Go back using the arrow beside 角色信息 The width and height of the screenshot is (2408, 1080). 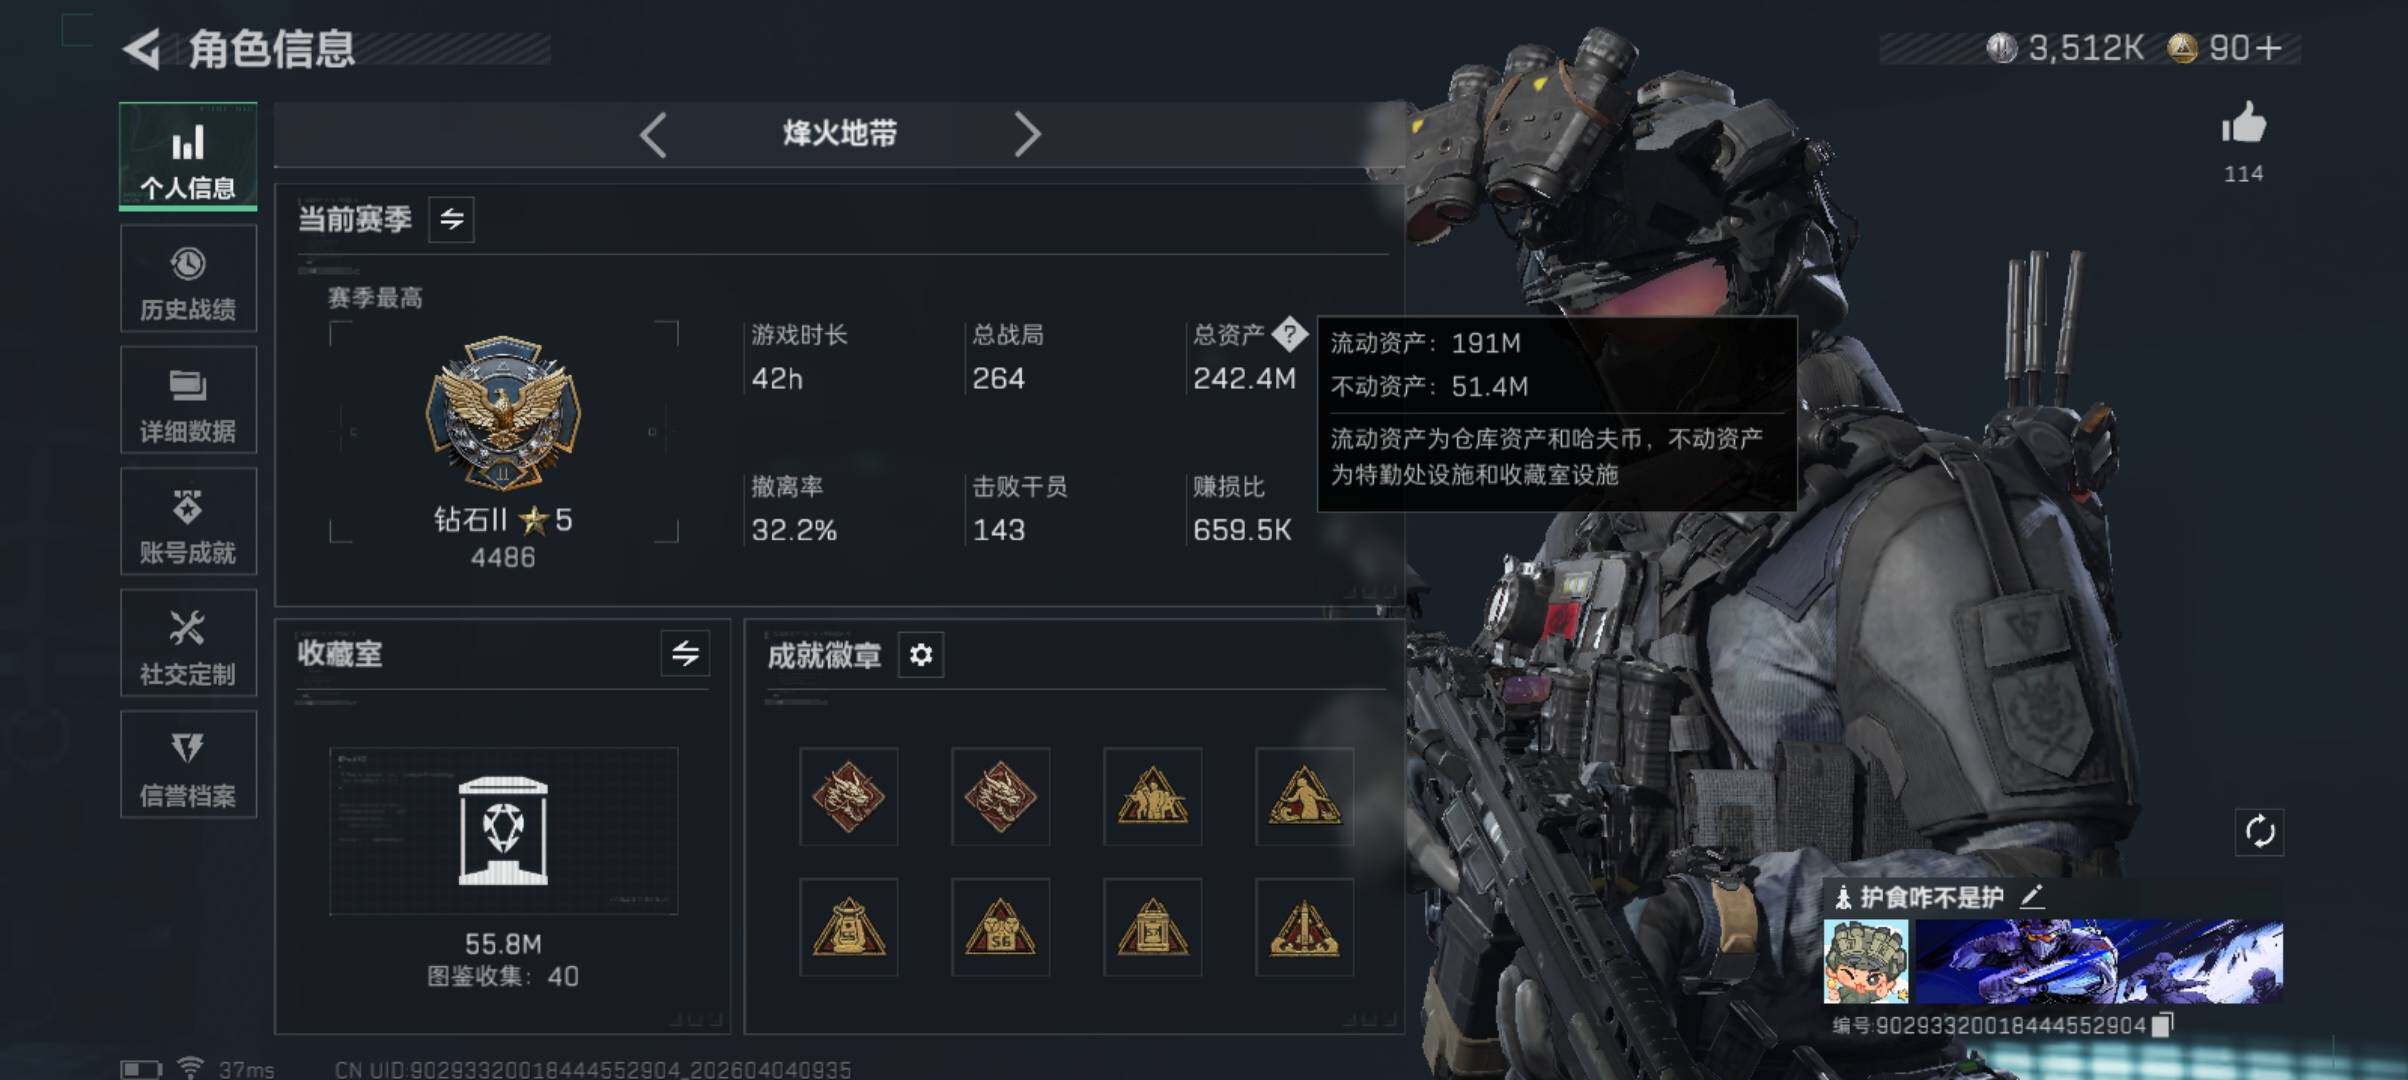coord(142,49)
